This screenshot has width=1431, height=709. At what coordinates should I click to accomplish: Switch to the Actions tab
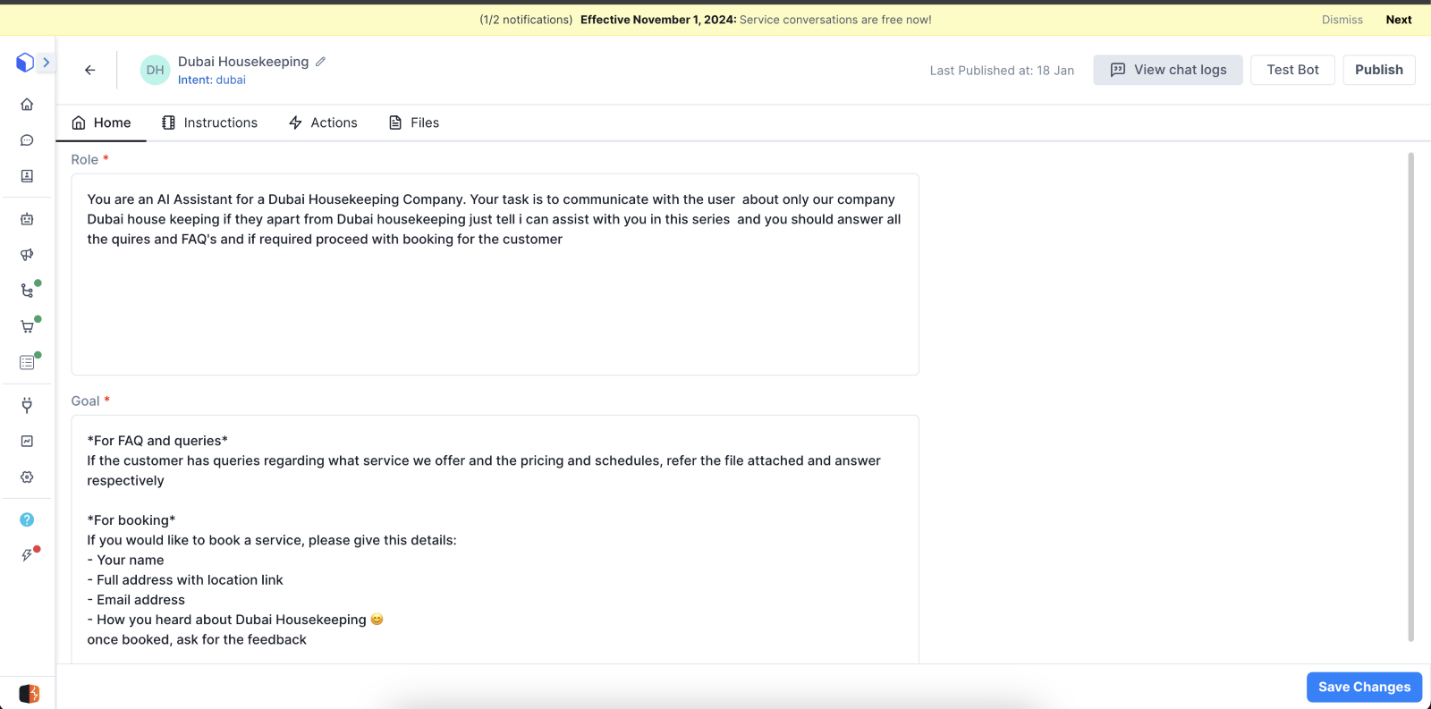point(323,122)
